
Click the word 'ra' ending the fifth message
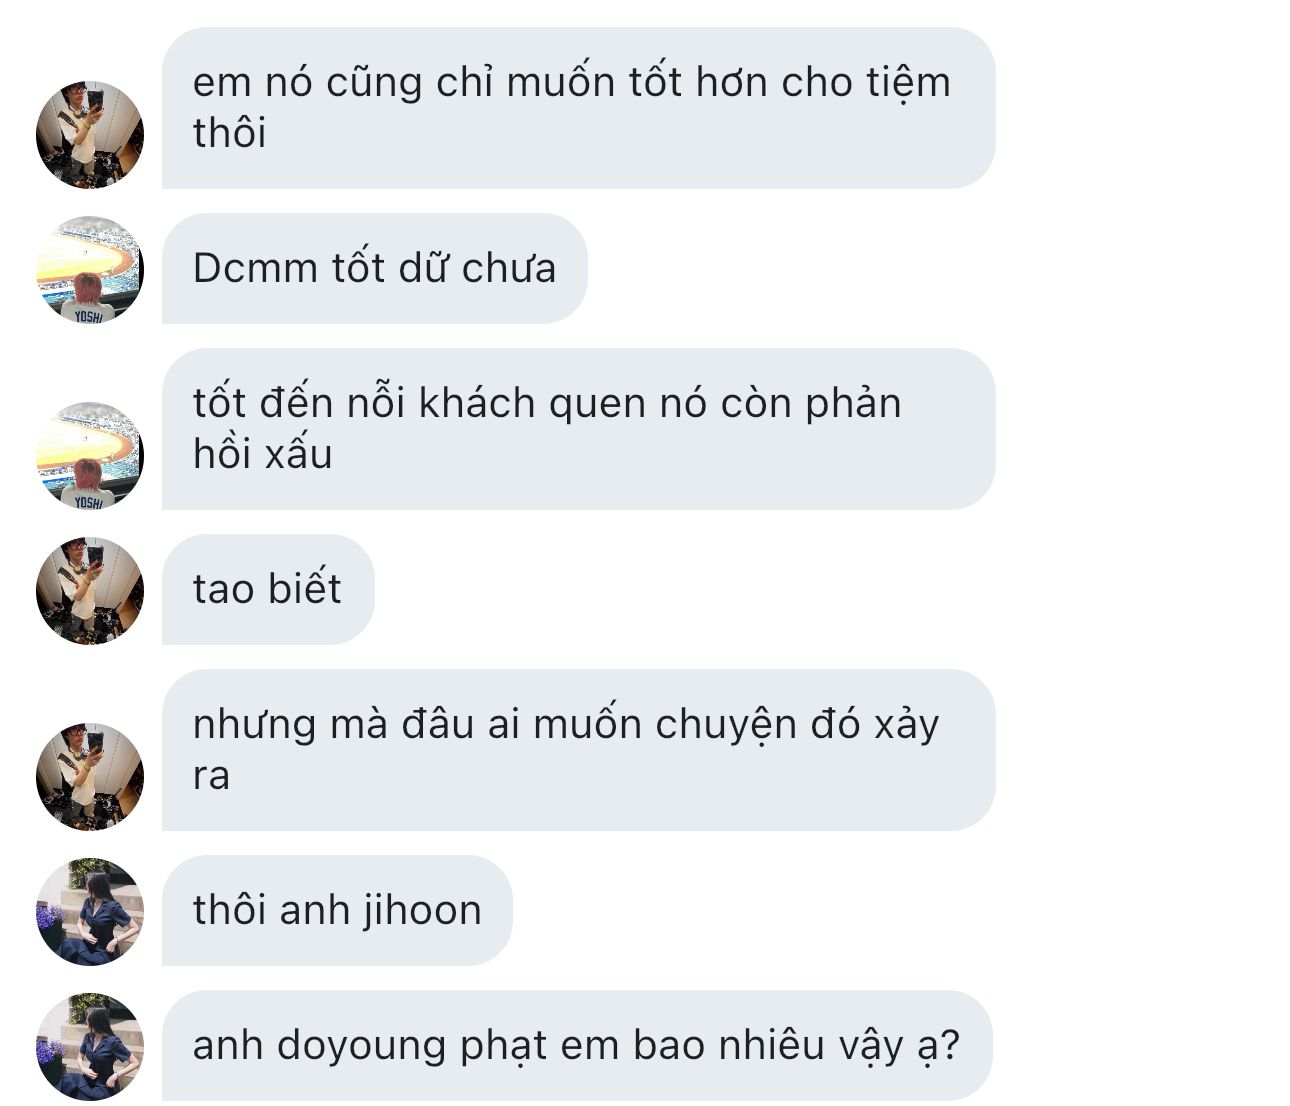[x=211, y=777]
